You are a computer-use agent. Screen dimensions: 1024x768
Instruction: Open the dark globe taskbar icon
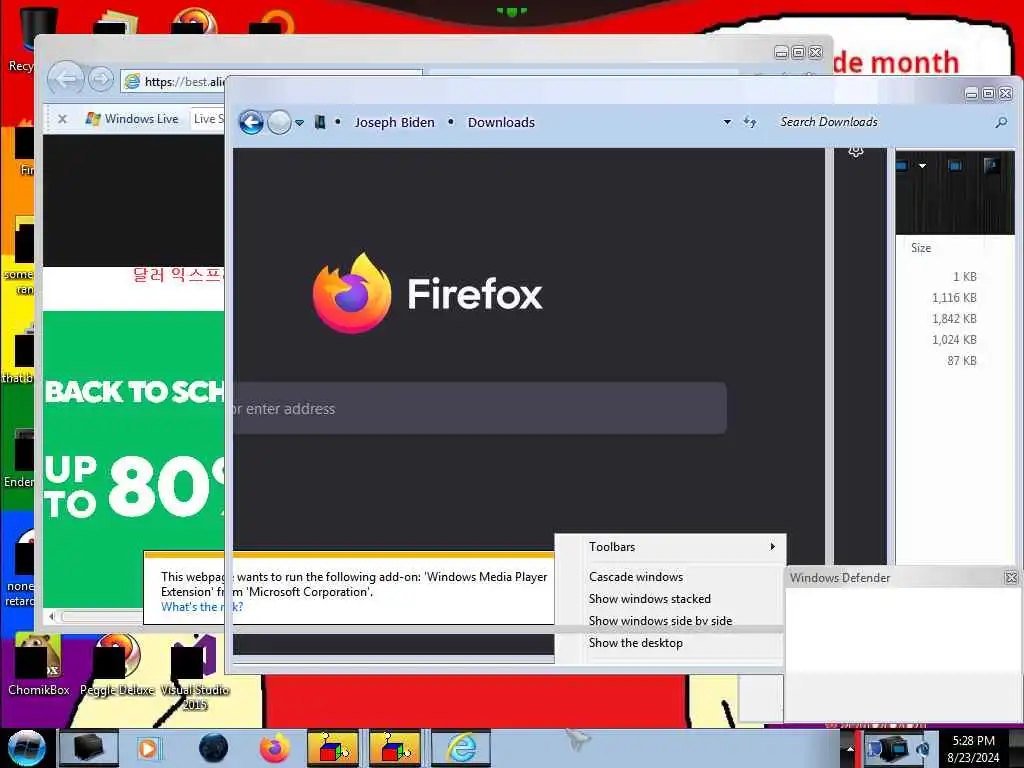click(x=214, y=748)
